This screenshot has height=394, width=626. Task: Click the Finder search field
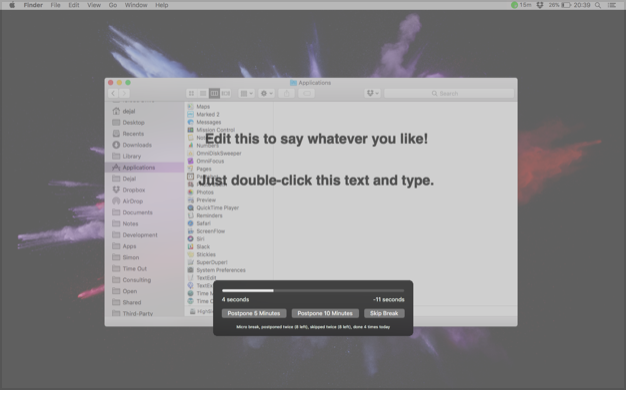point(449,93)
